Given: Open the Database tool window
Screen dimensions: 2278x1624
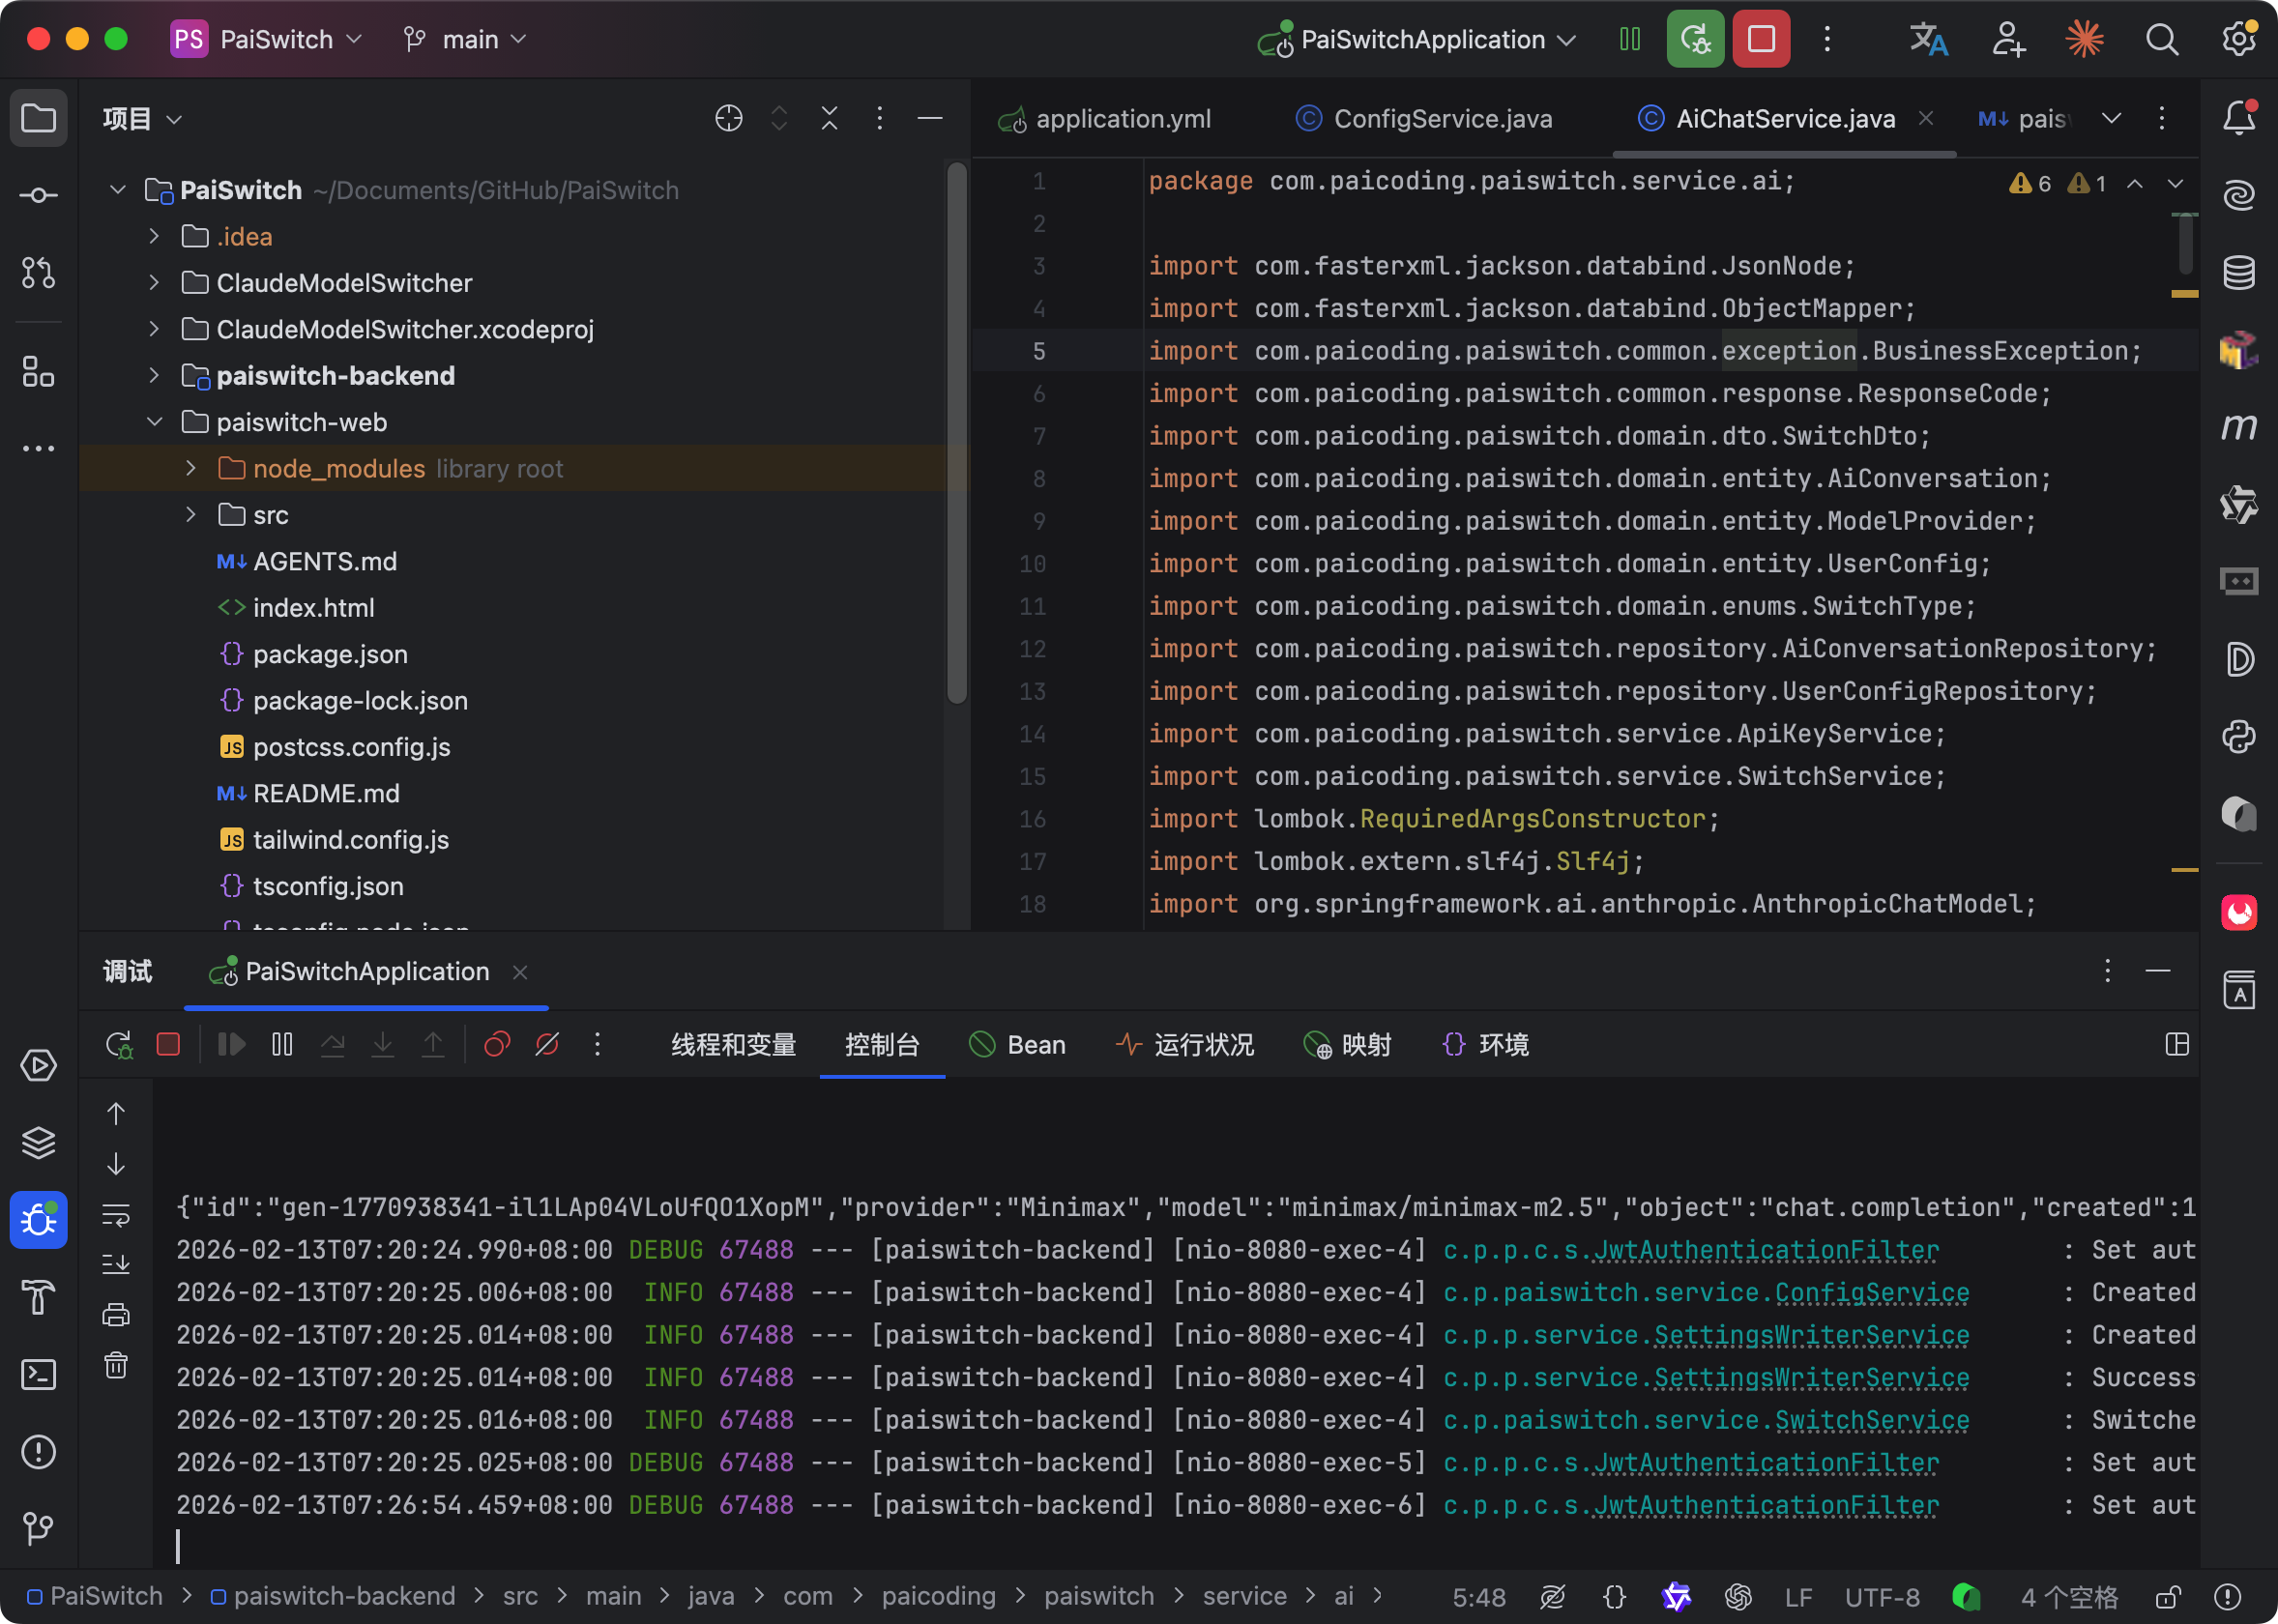Looking at the screenshot, I should pos(2238,273).
